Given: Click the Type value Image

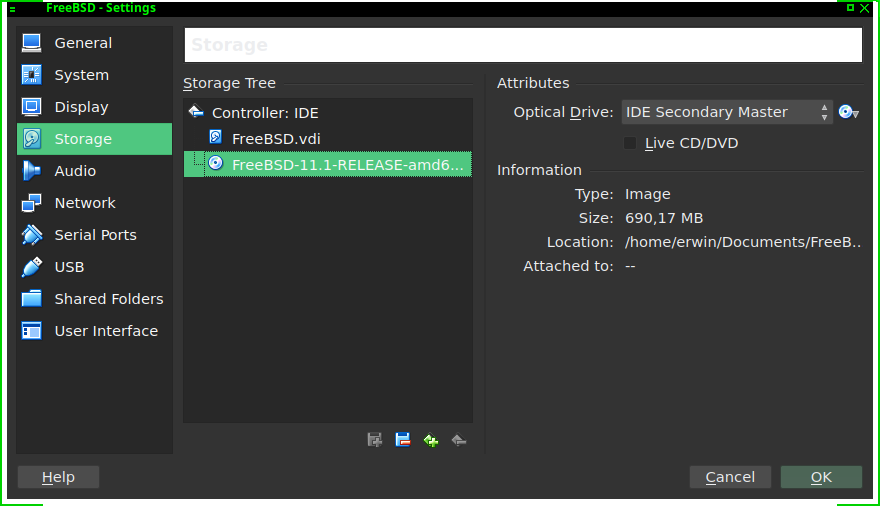Looking at the screenshot, I should [648, 194].
